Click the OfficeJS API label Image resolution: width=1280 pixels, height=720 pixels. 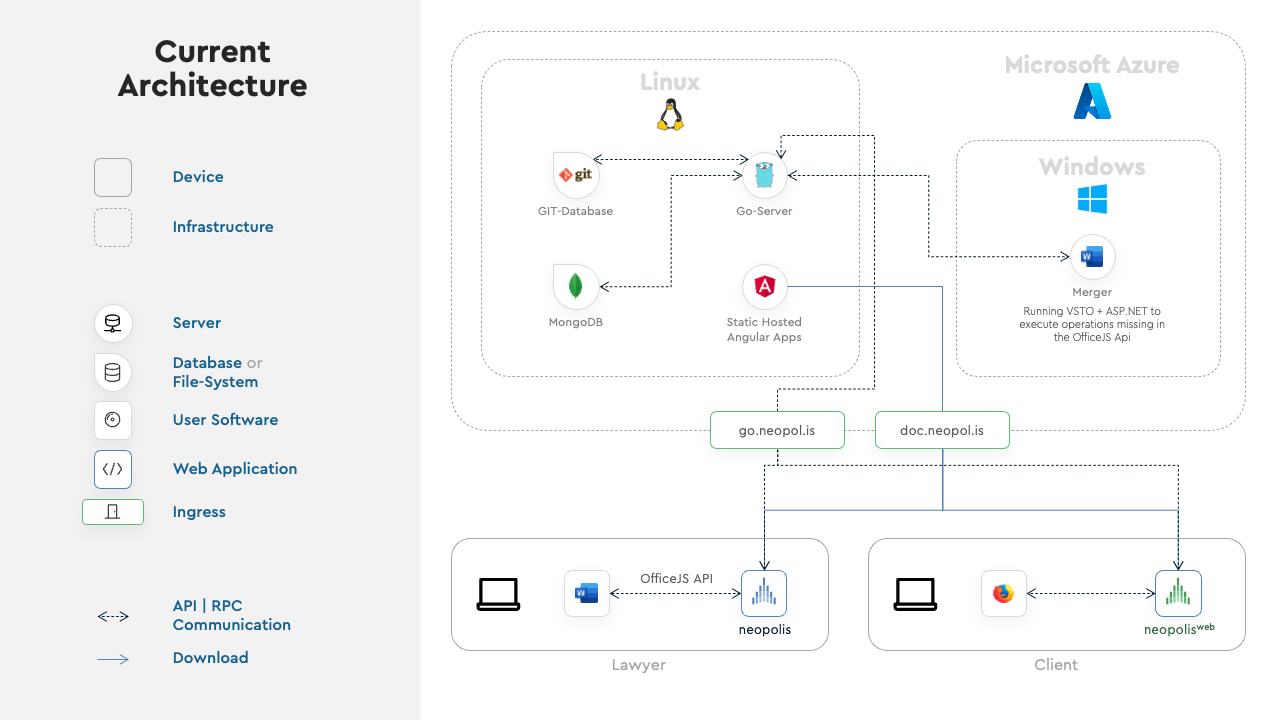coord(677,578)
